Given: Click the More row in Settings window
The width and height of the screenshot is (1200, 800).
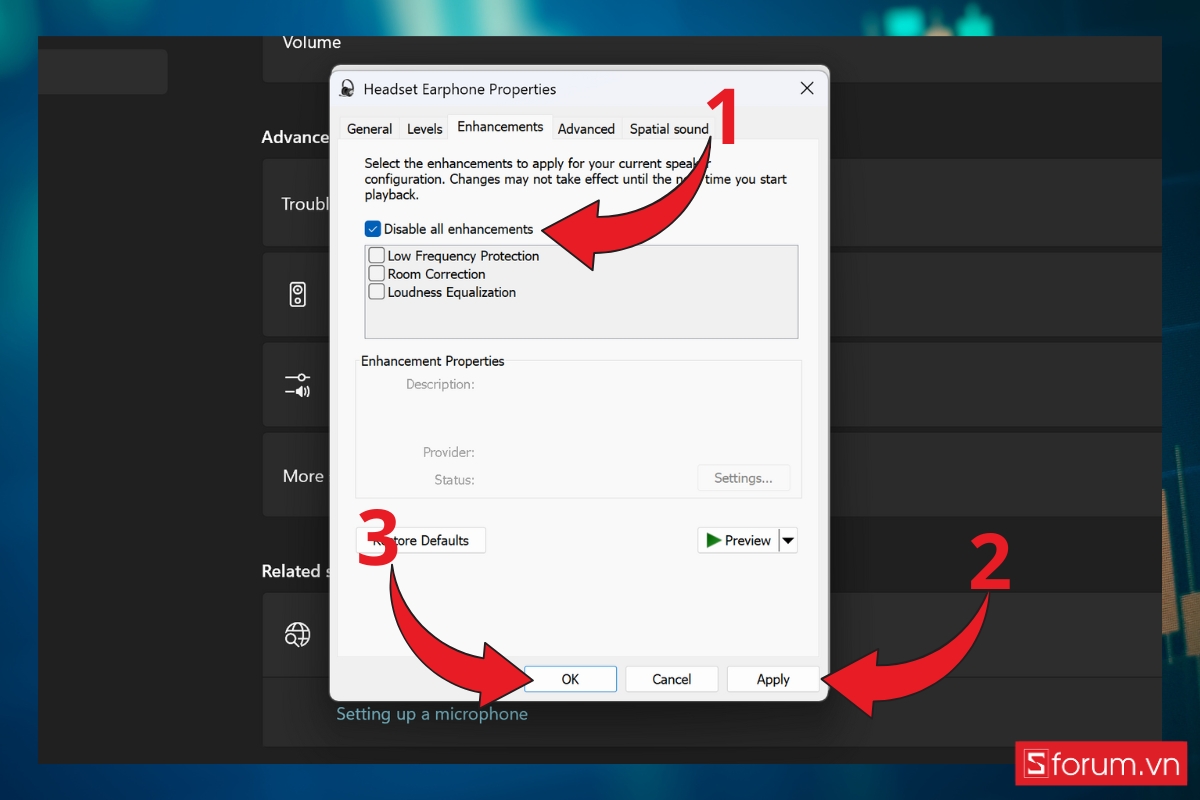Looking at the screenshot, I should click(x=712, y=475).
